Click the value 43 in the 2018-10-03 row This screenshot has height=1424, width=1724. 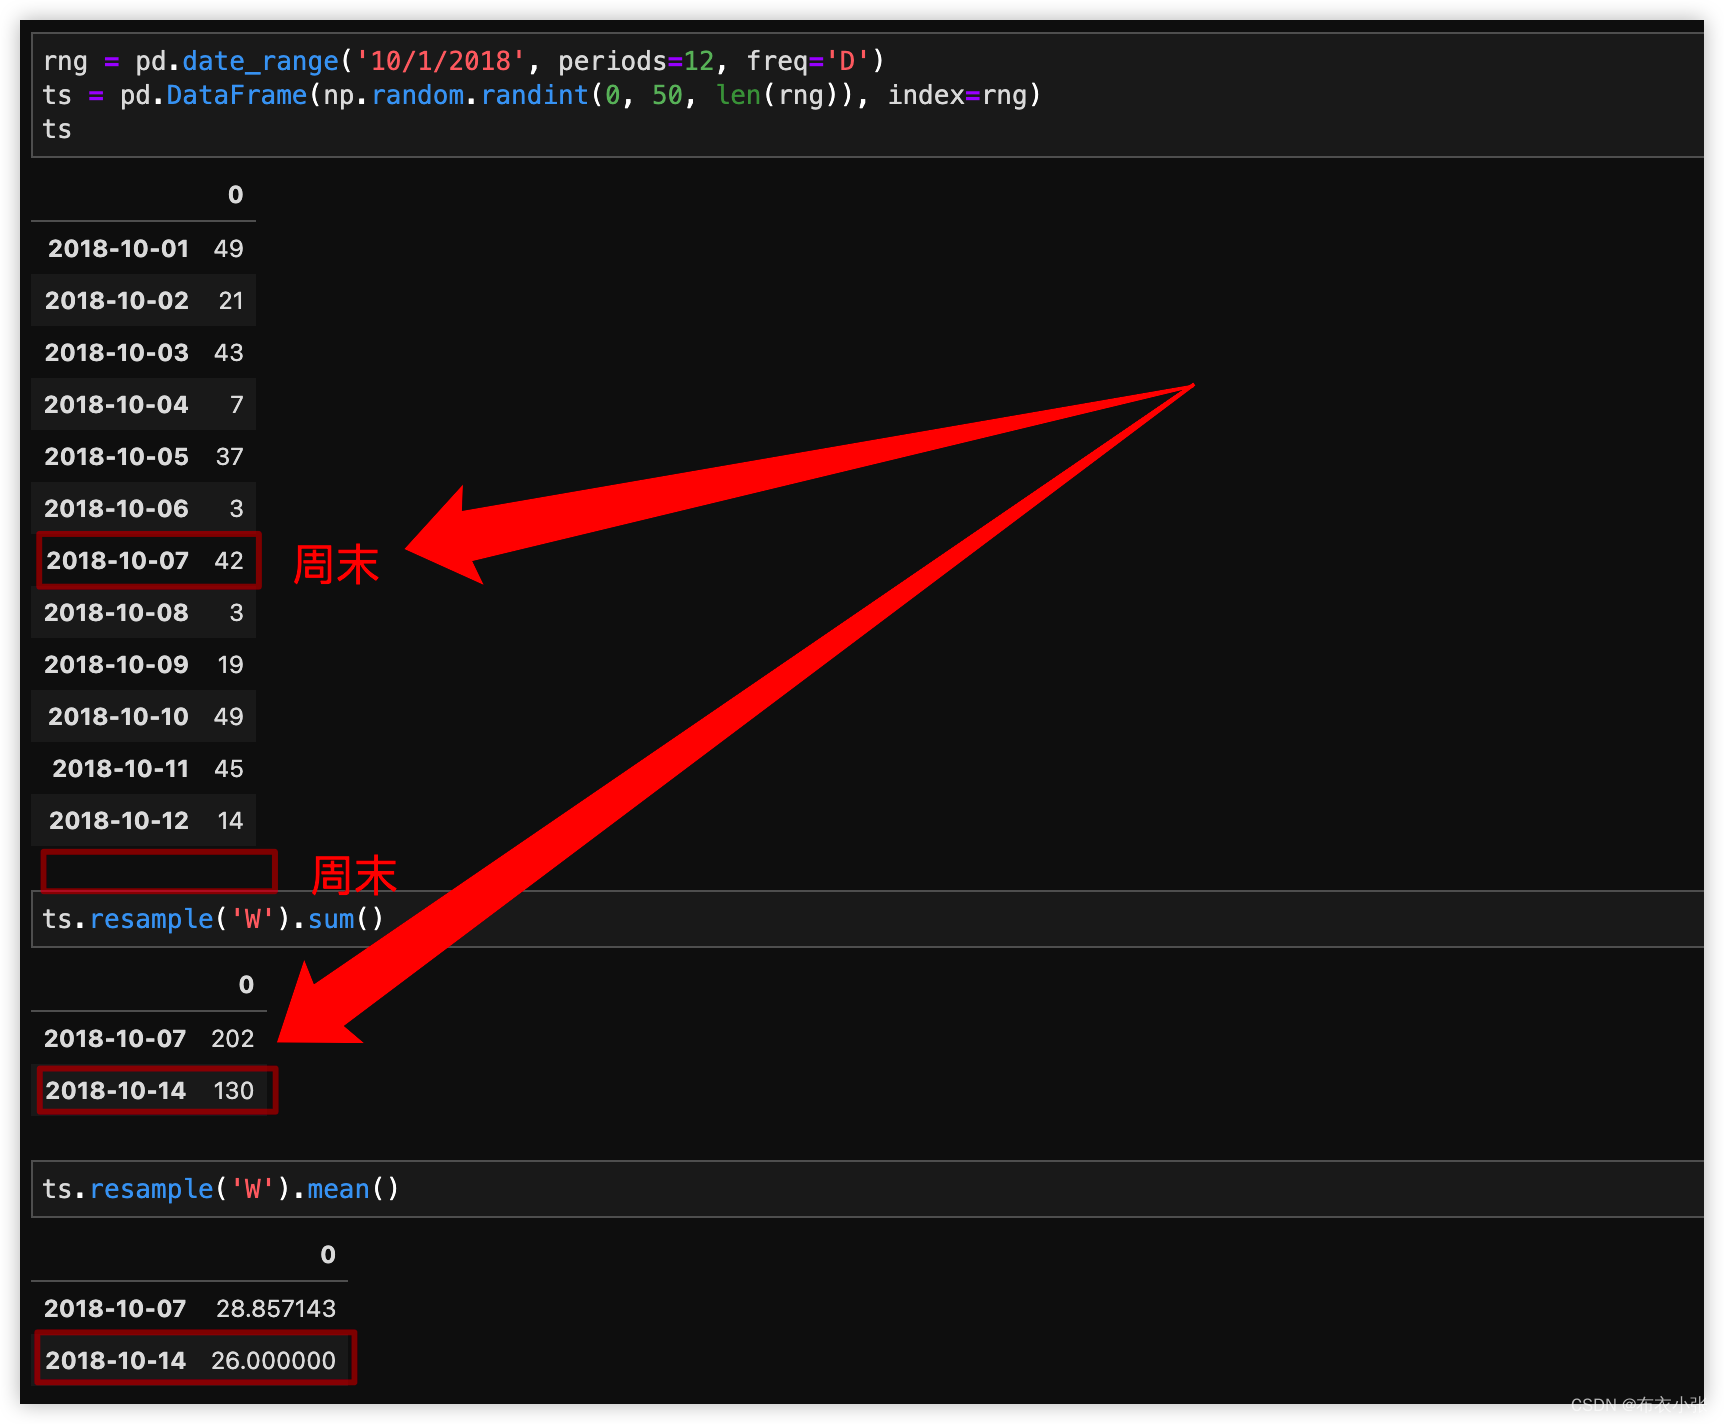229,353
